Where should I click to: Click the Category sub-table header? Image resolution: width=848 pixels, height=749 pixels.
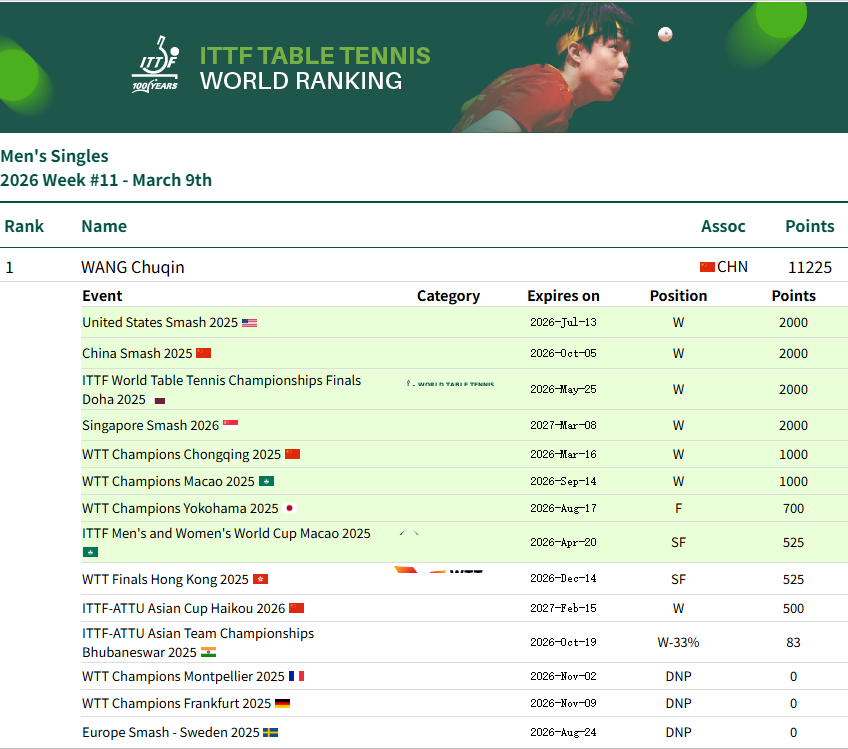[x=448, y=296]
